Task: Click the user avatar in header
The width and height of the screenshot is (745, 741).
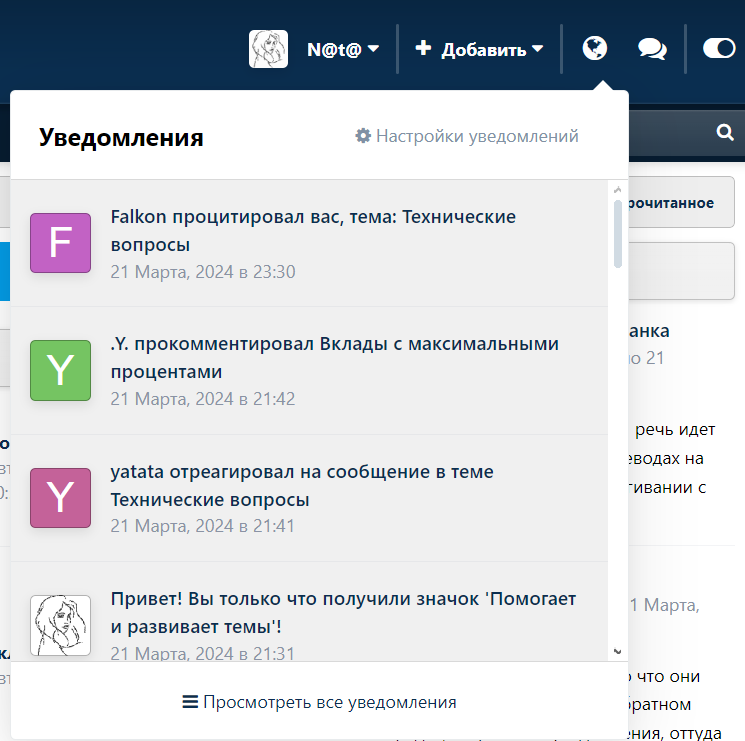Action: (268, 49)
